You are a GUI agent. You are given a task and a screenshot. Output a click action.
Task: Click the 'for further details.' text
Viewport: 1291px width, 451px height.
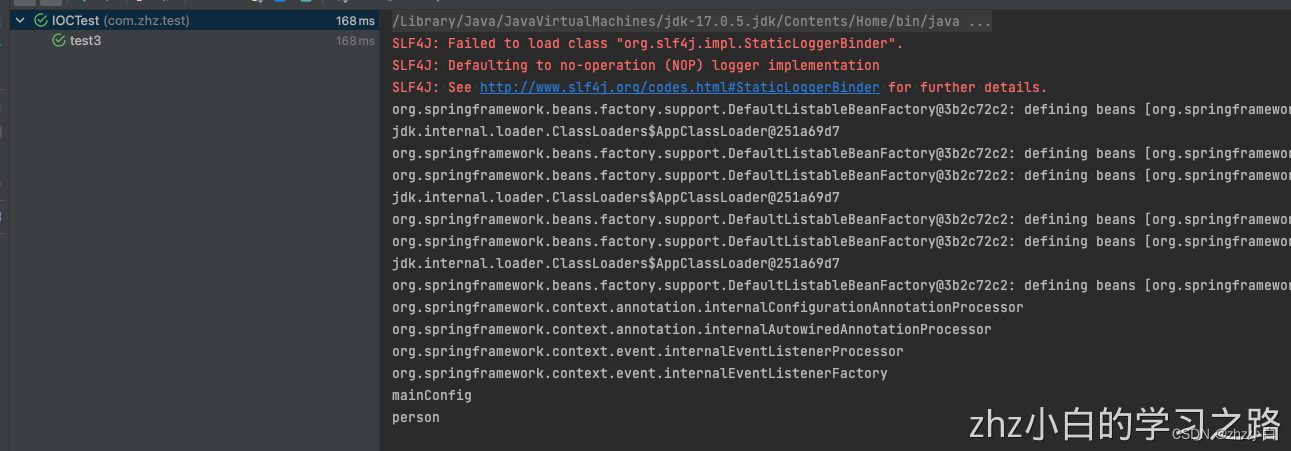point(968,87)
